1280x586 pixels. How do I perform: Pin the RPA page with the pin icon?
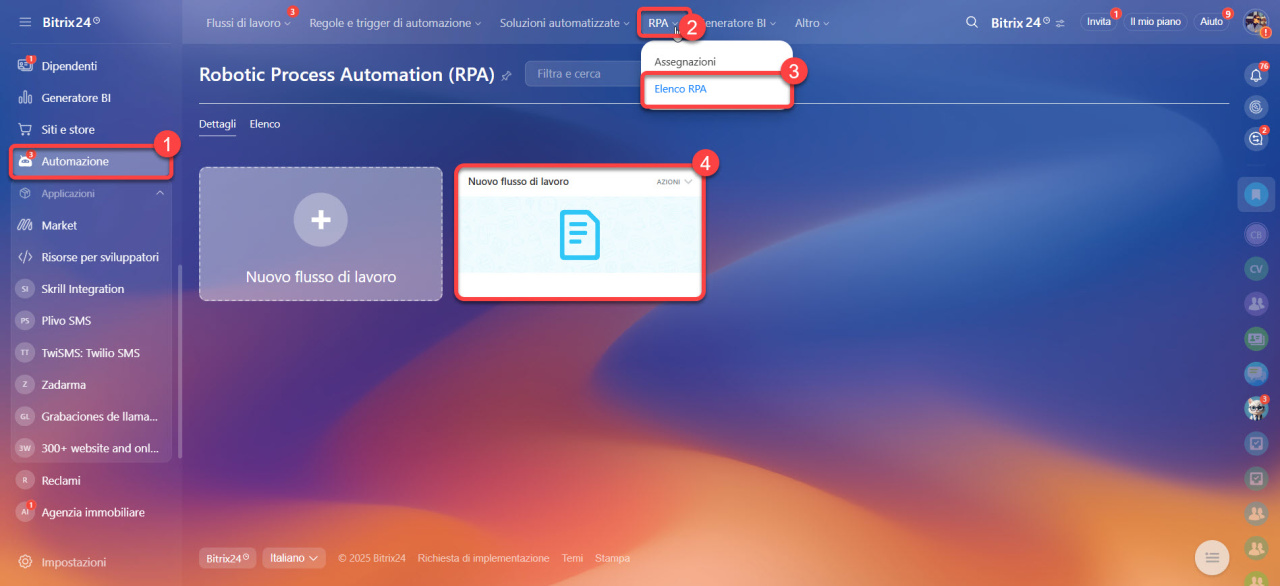click(x=507, y=75)
